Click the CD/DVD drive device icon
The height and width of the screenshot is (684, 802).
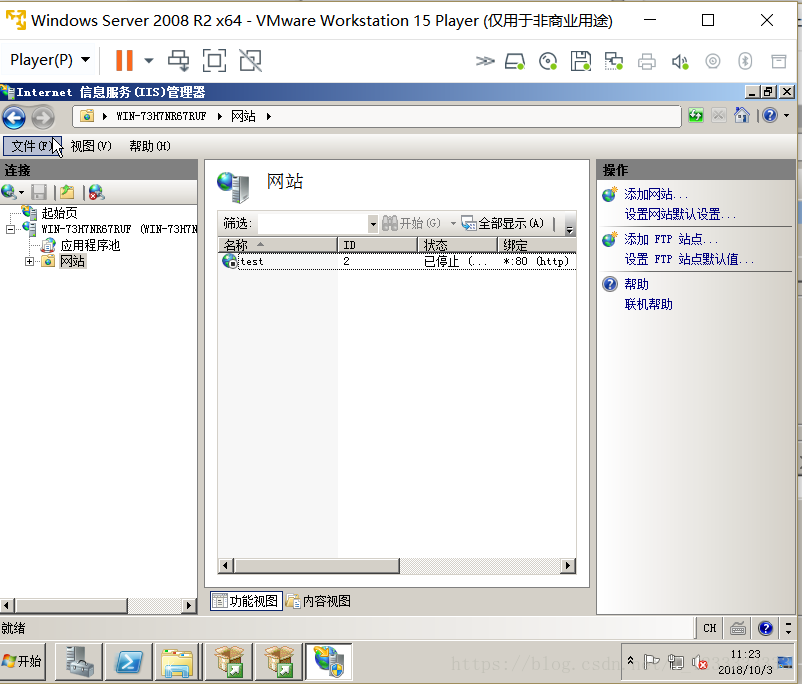click(548, 61)
